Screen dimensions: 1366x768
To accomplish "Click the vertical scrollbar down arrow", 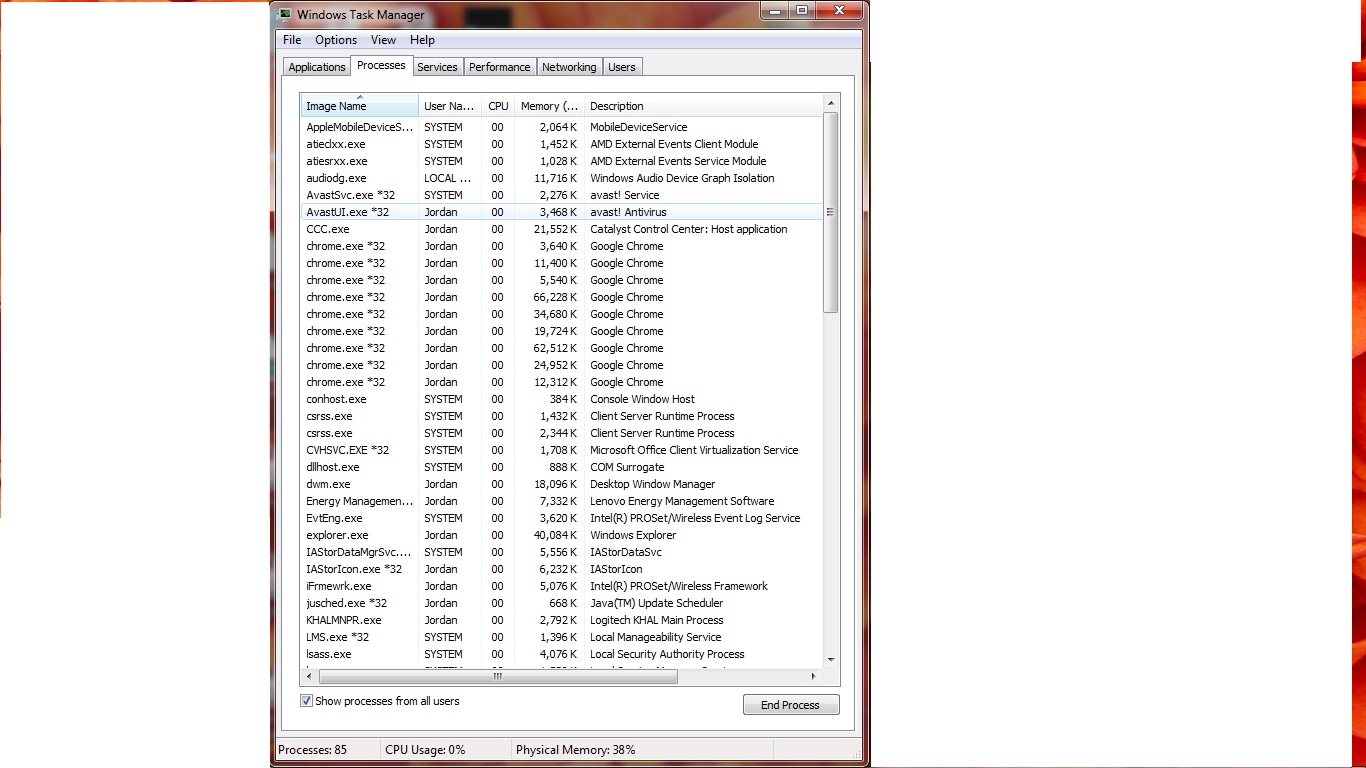I will (x=831, y=660).
